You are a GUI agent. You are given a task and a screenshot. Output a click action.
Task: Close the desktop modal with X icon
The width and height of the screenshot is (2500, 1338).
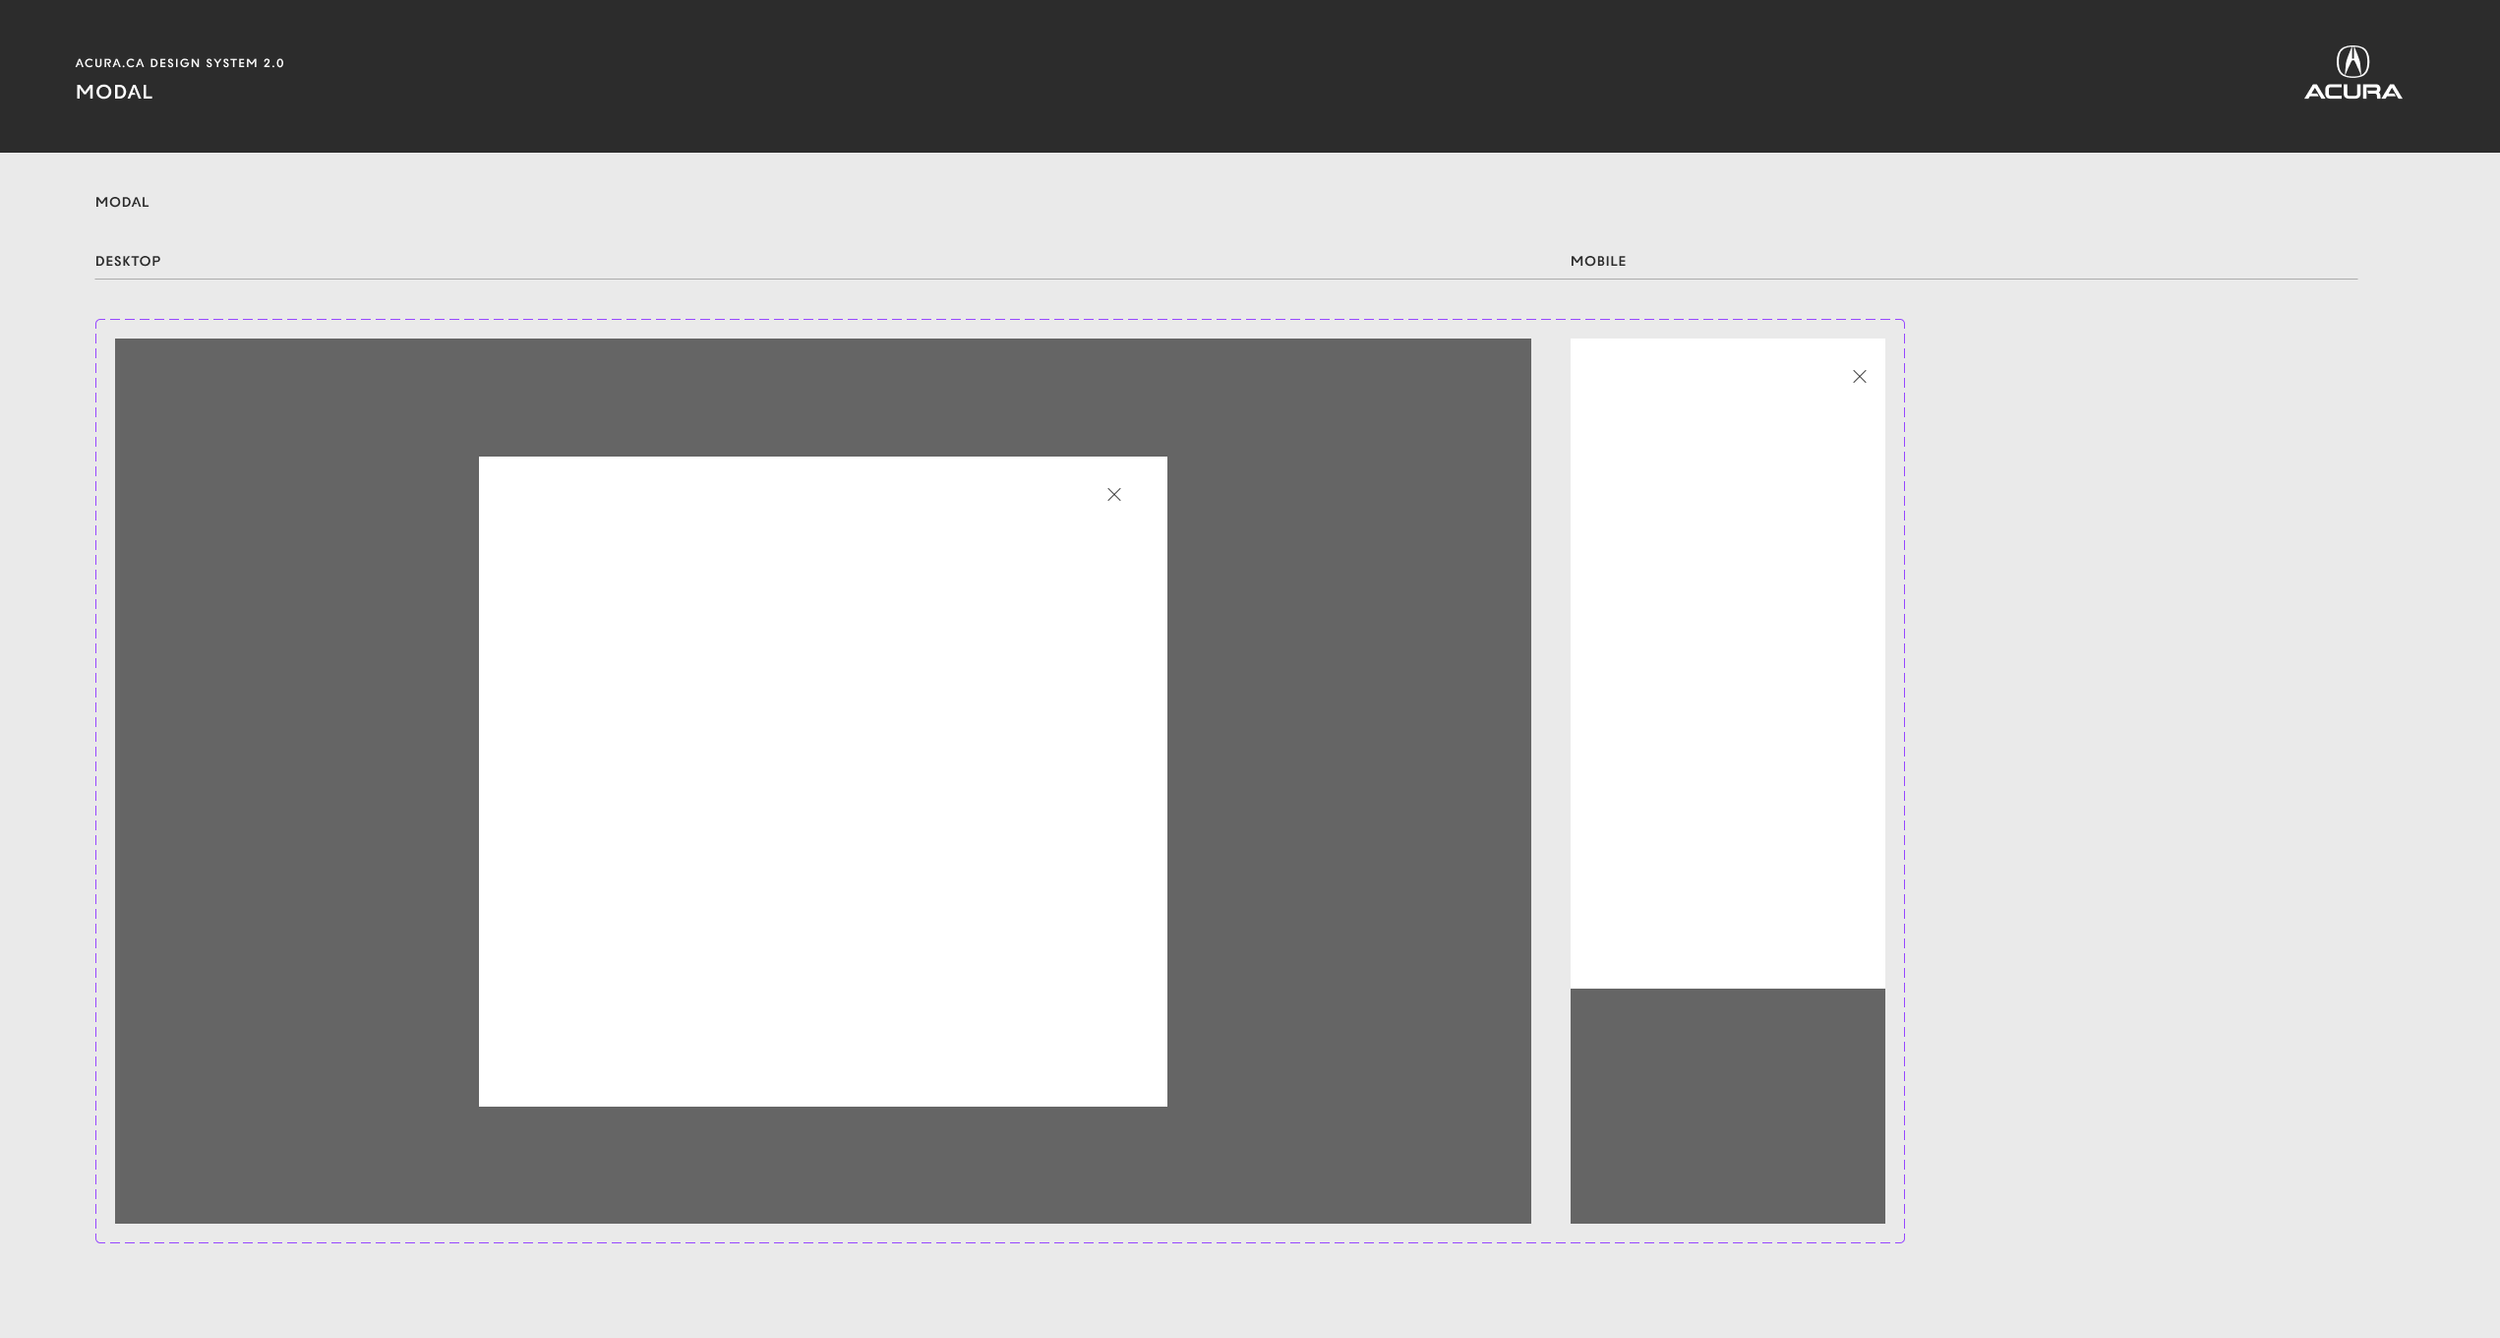[x=1114, y=495]
